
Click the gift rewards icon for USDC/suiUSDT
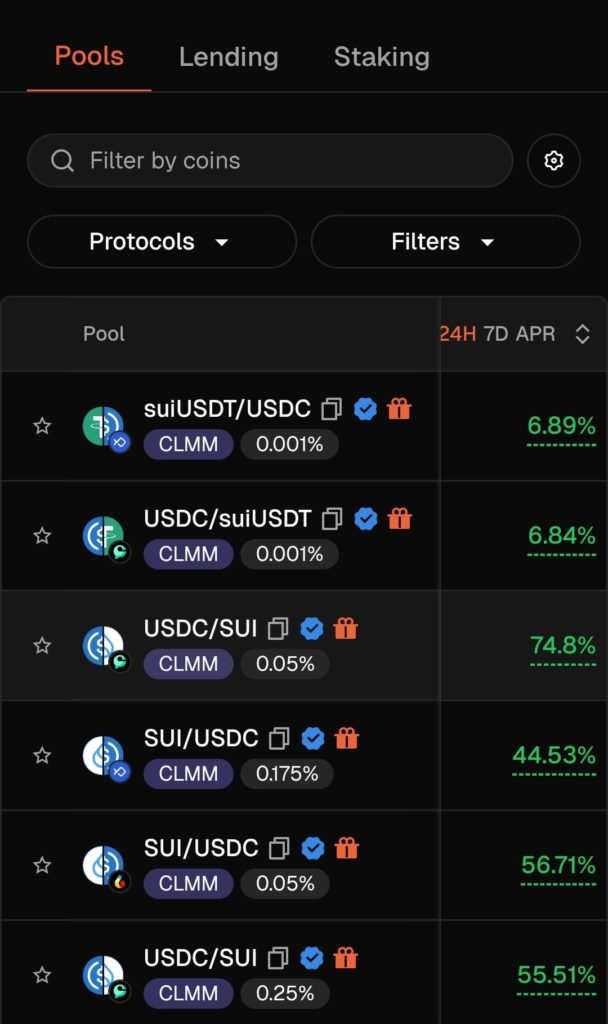click(399, 519)
